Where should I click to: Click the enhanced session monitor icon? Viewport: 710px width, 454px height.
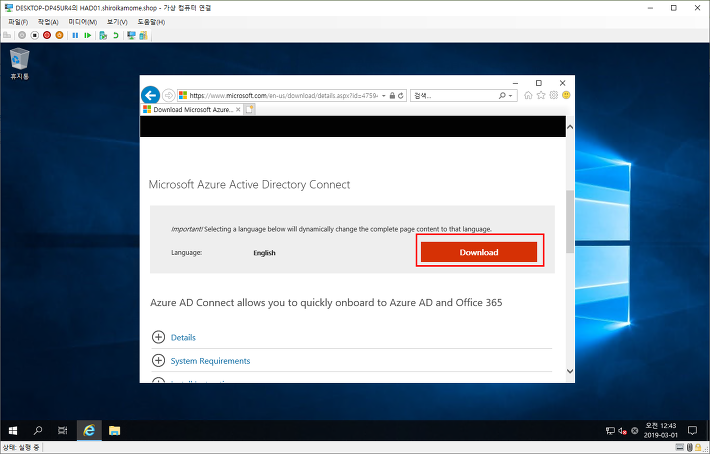131,35
